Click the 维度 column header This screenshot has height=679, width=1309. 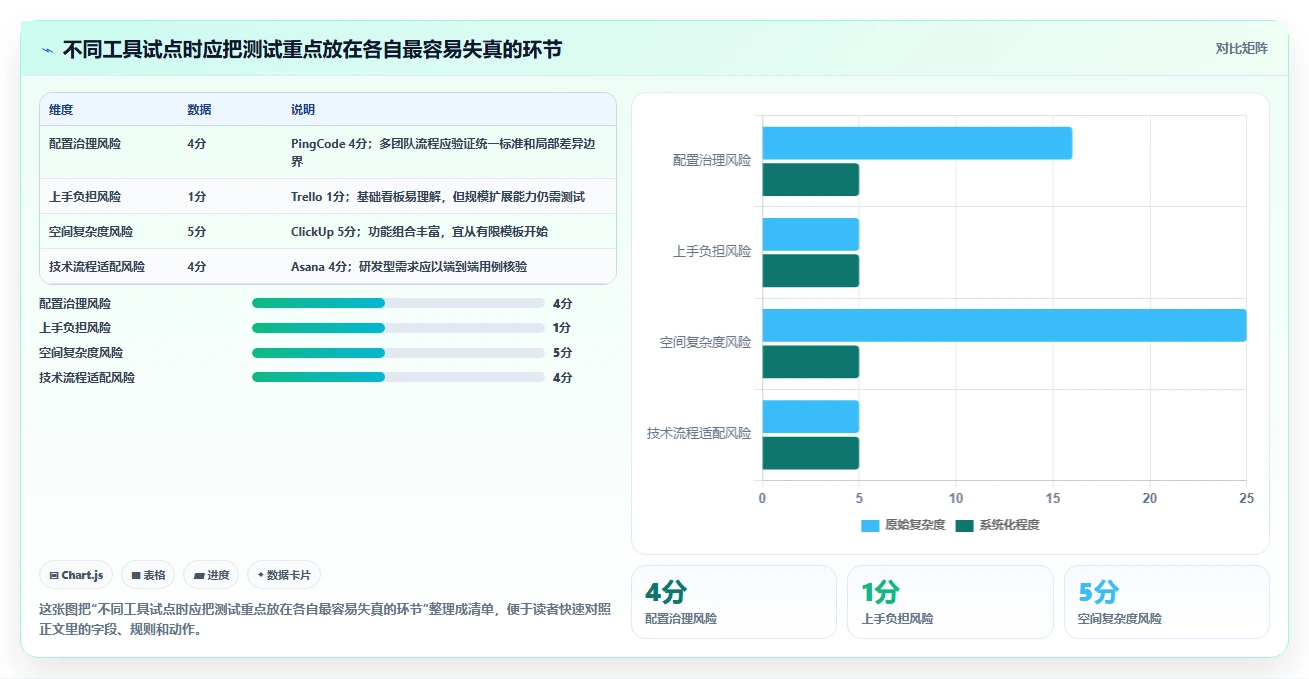point(61,109)
